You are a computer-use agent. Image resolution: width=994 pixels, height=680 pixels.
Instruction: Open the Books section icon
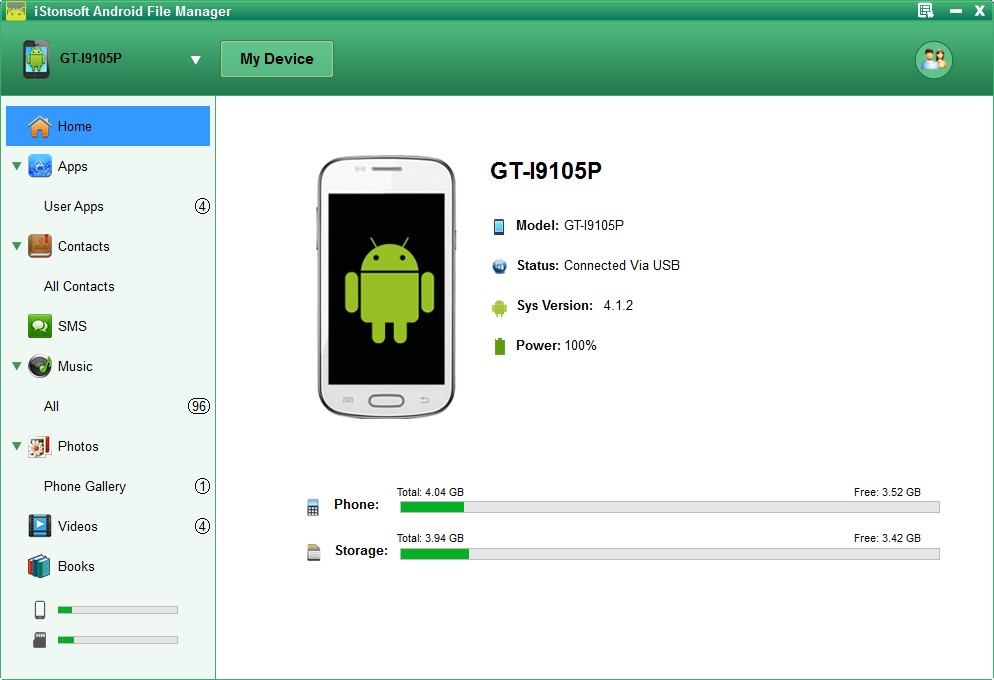(x=40, y=566)
